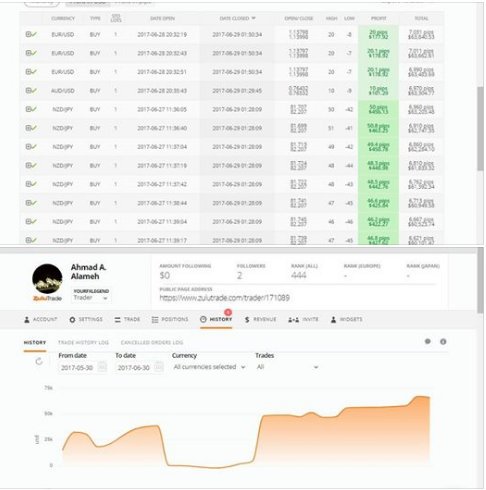Image resolution: width=486 pixels, height=490 pixels.
Task: Click the Total column header
Action: coord(421,18)
